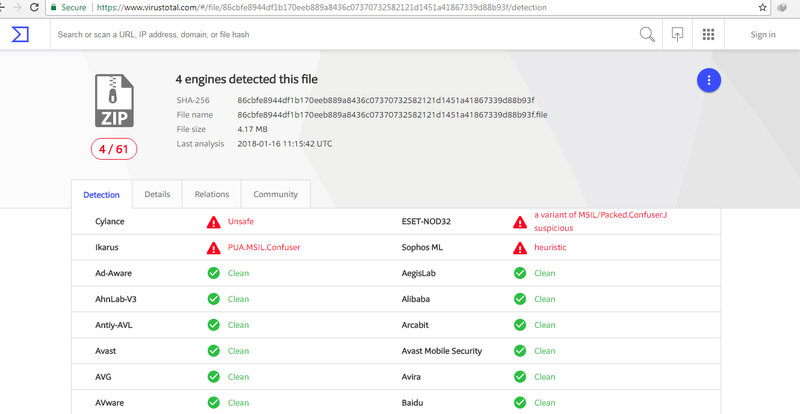Click the green check icon for Arcabit
The width and height of the screenshot is (800, 414).
[520, 325]
